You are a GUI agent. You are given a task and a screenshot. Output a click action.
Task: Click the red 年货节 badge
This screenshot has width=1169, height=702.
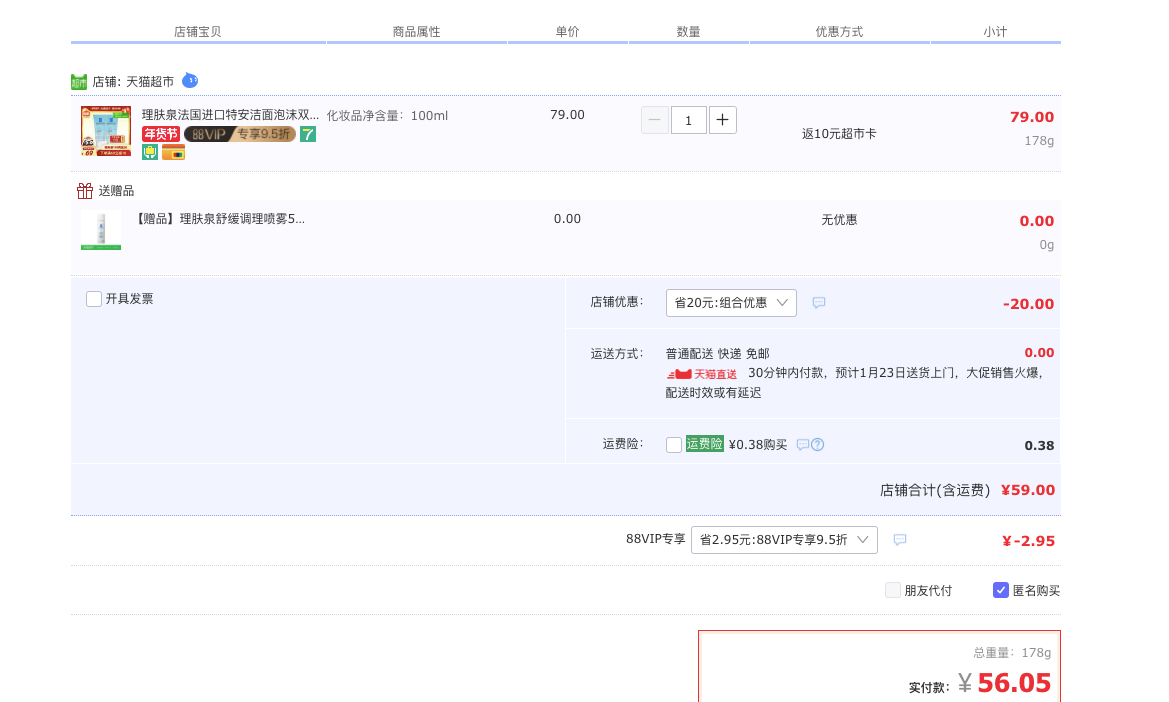point(161,134)
